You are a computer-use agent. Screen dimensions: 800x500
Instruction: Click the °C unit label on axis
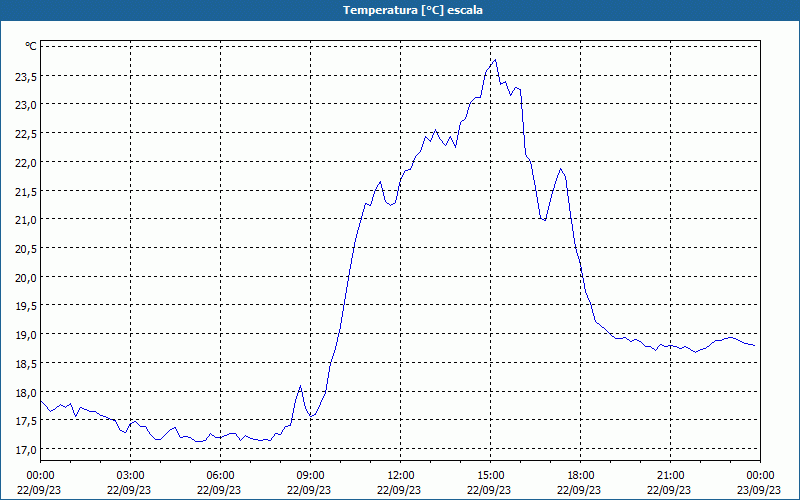[x=31, y=46]
